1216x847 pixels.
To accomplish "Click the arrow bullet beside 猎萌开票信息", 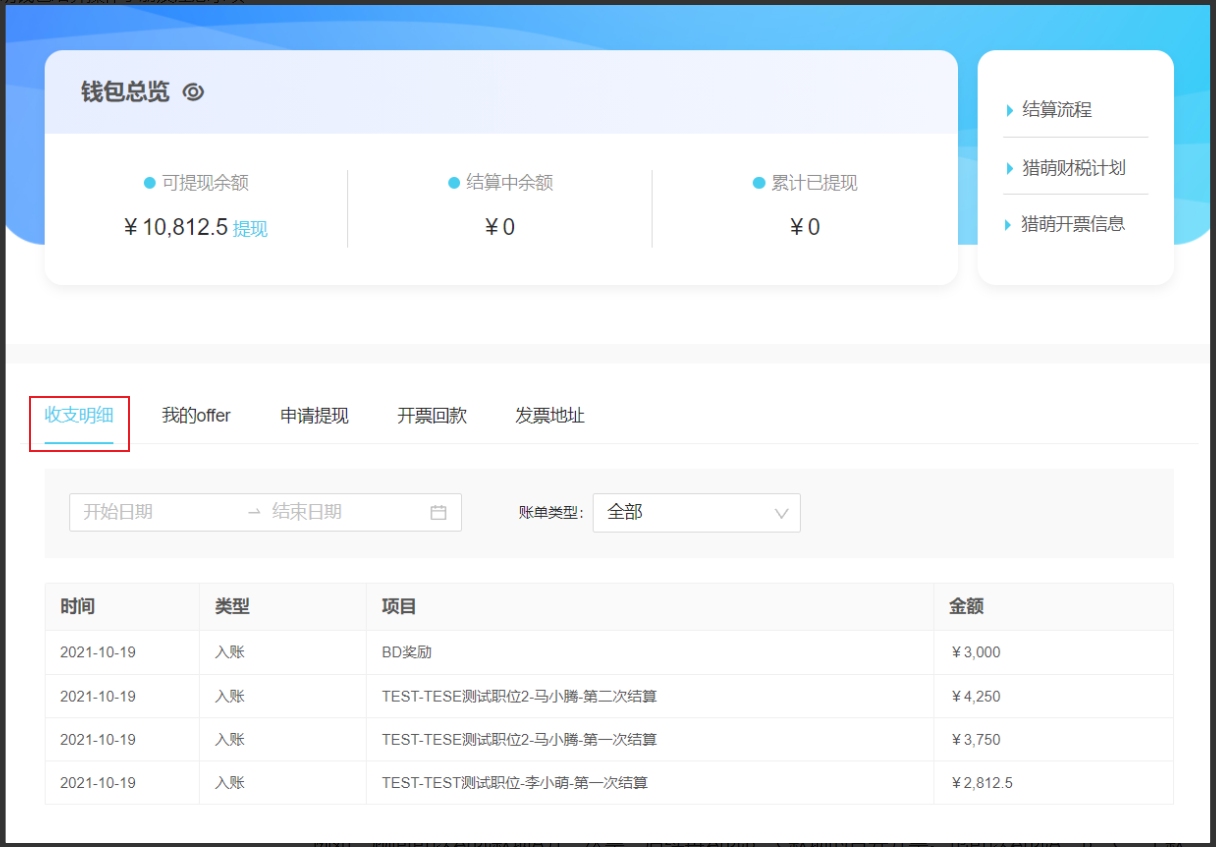I will point(1009,225).
